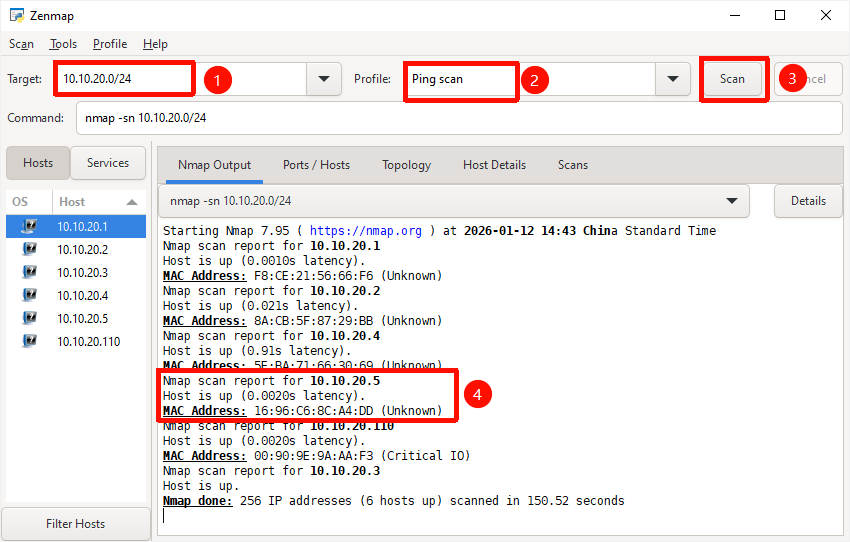Toggle the Services view button
Screen dimensions: 850x542
point(108,163)
